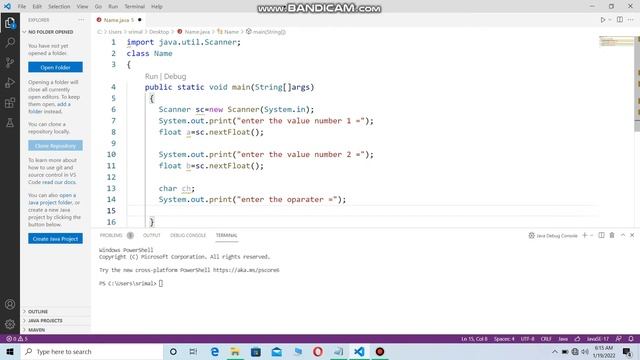The height and width of the screenshot is (360, 640).
Task: Click the Windows taskbar search box
Action: point(91,351)
